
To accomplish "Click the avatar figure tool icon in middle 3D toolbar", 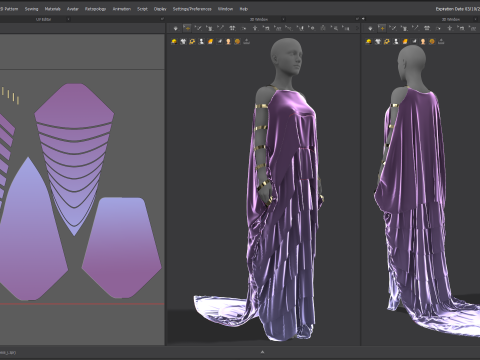I will (x=255, y=29).
